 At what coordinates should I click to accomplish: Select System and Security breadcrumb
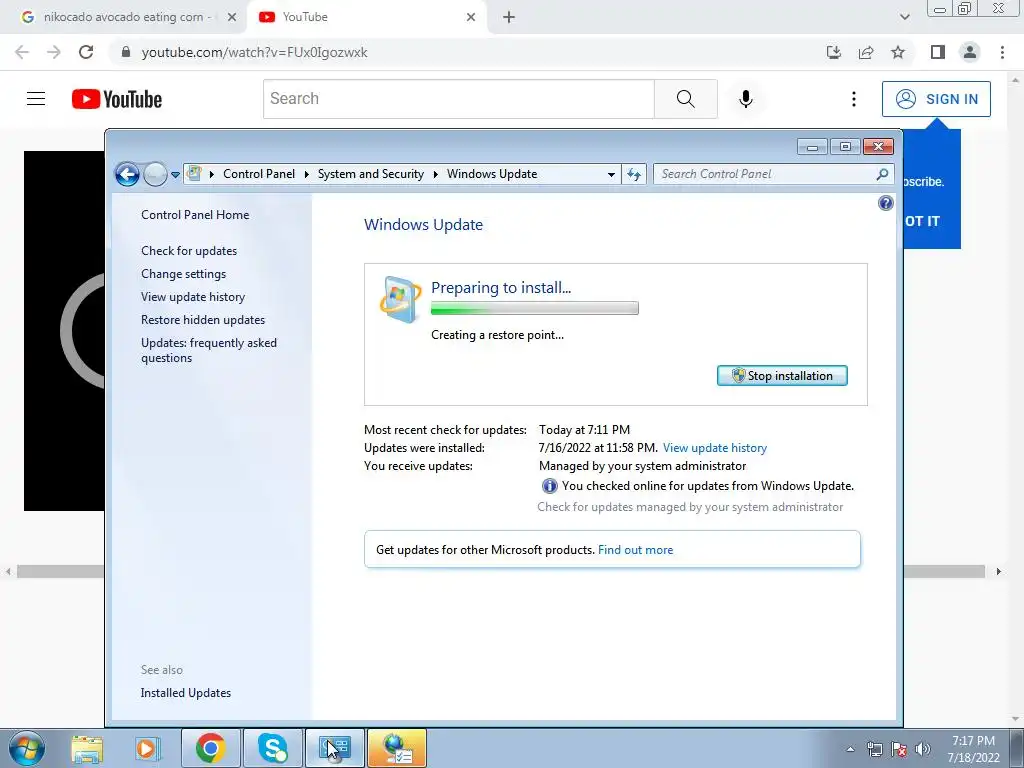pos(370,174)
